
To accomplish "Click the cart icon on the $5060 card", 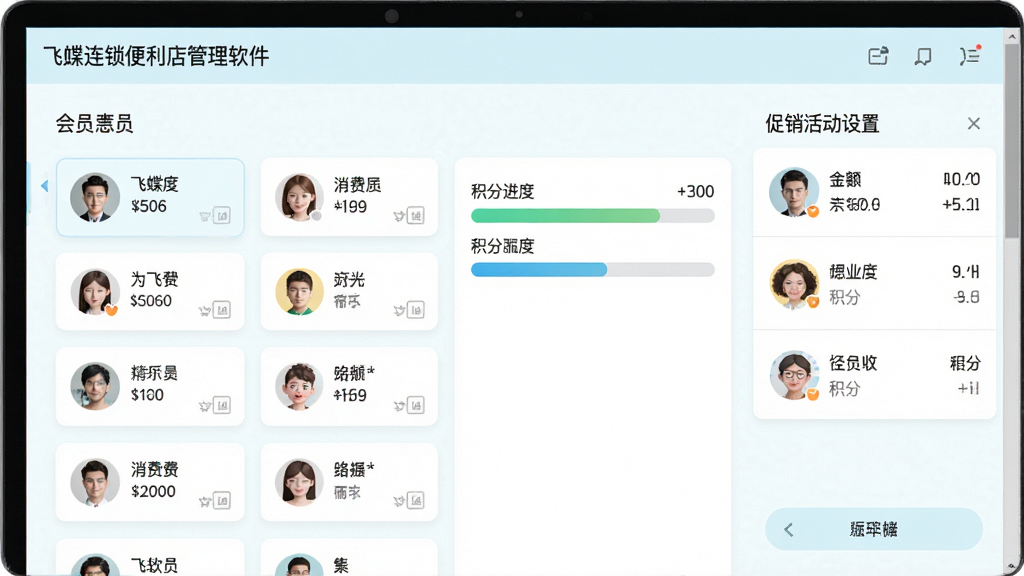I will [x=205, y=311].
